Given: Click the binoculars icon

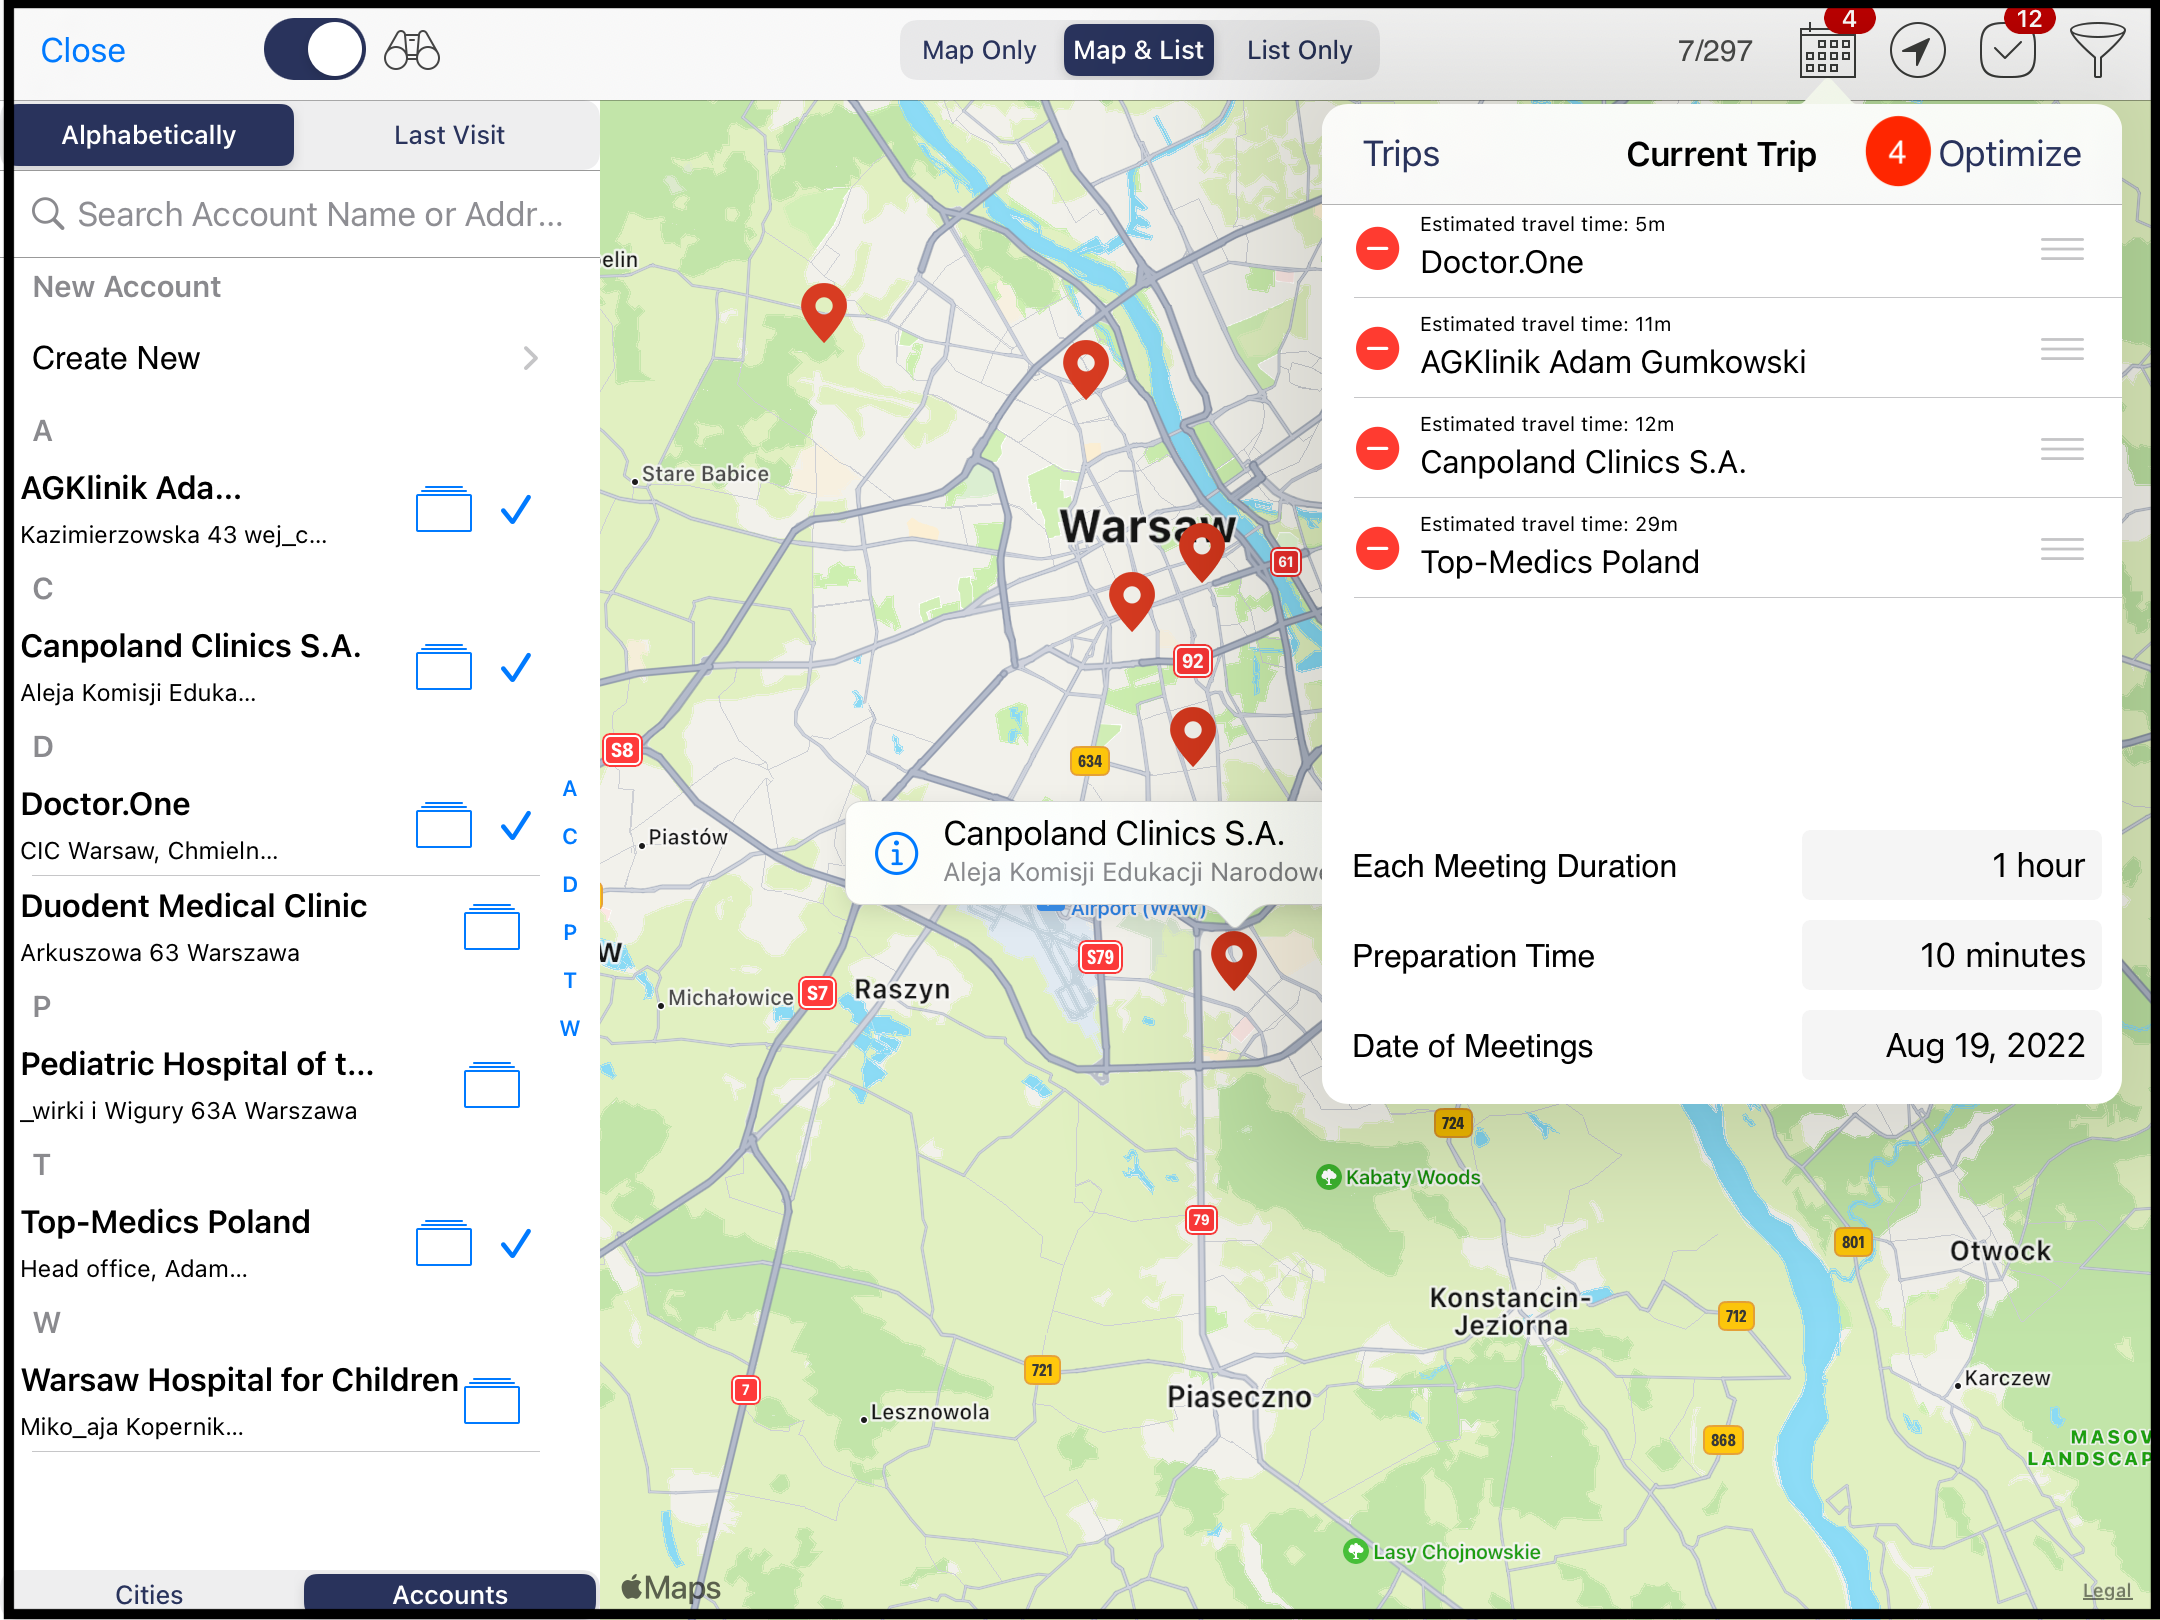Looking at the screenshot, I should 412,50.
